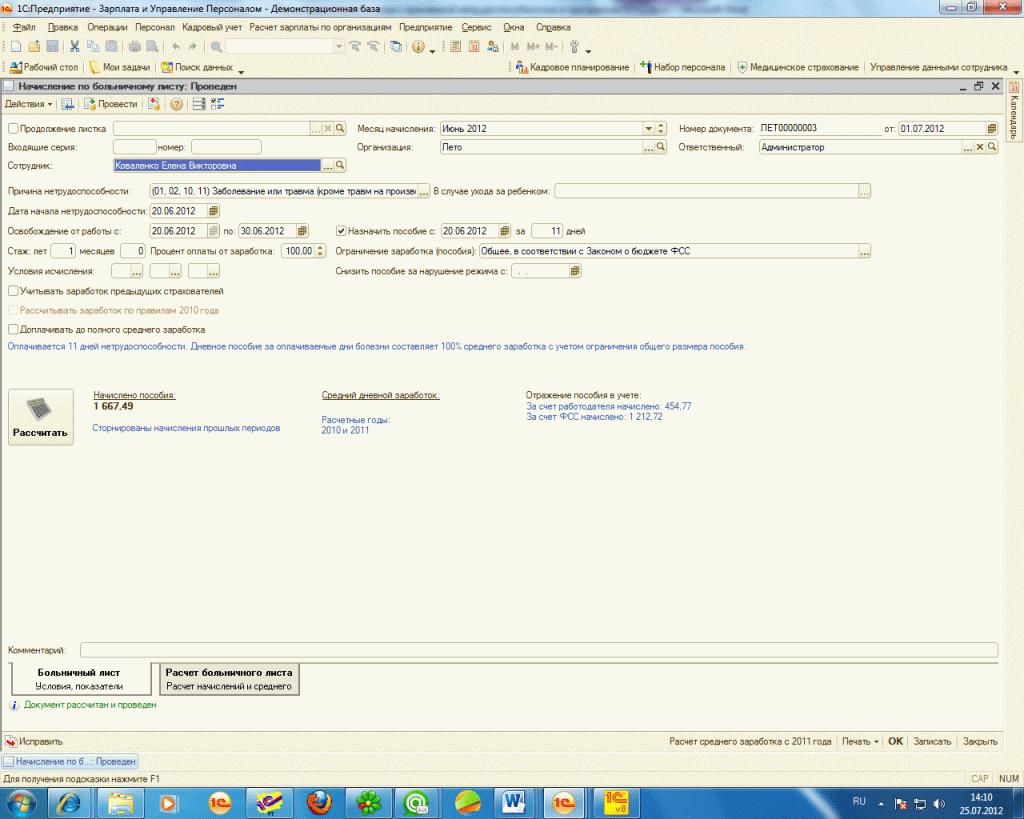Click magnifier icon next to Сотрудник field
Viewport: 1024px width, 819px height.
340,166
